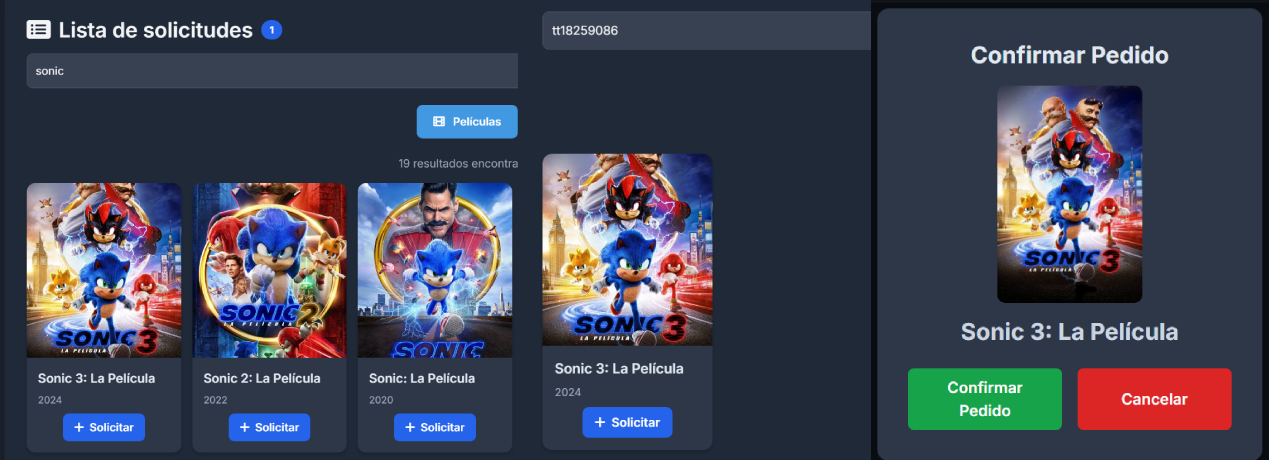Click the poster in Confirmar Pedido dialog
This screenshot has height=460, width=1269.
click(x=1069, y=194)
